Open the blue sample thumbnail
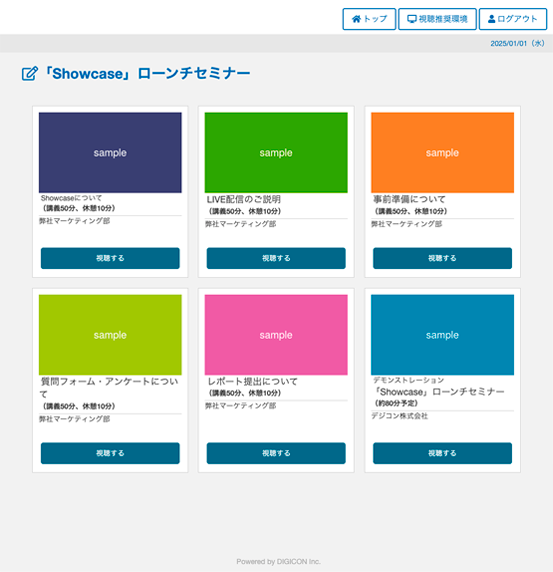This screenshot has width=553, height=572. click(x=442, y=335)
